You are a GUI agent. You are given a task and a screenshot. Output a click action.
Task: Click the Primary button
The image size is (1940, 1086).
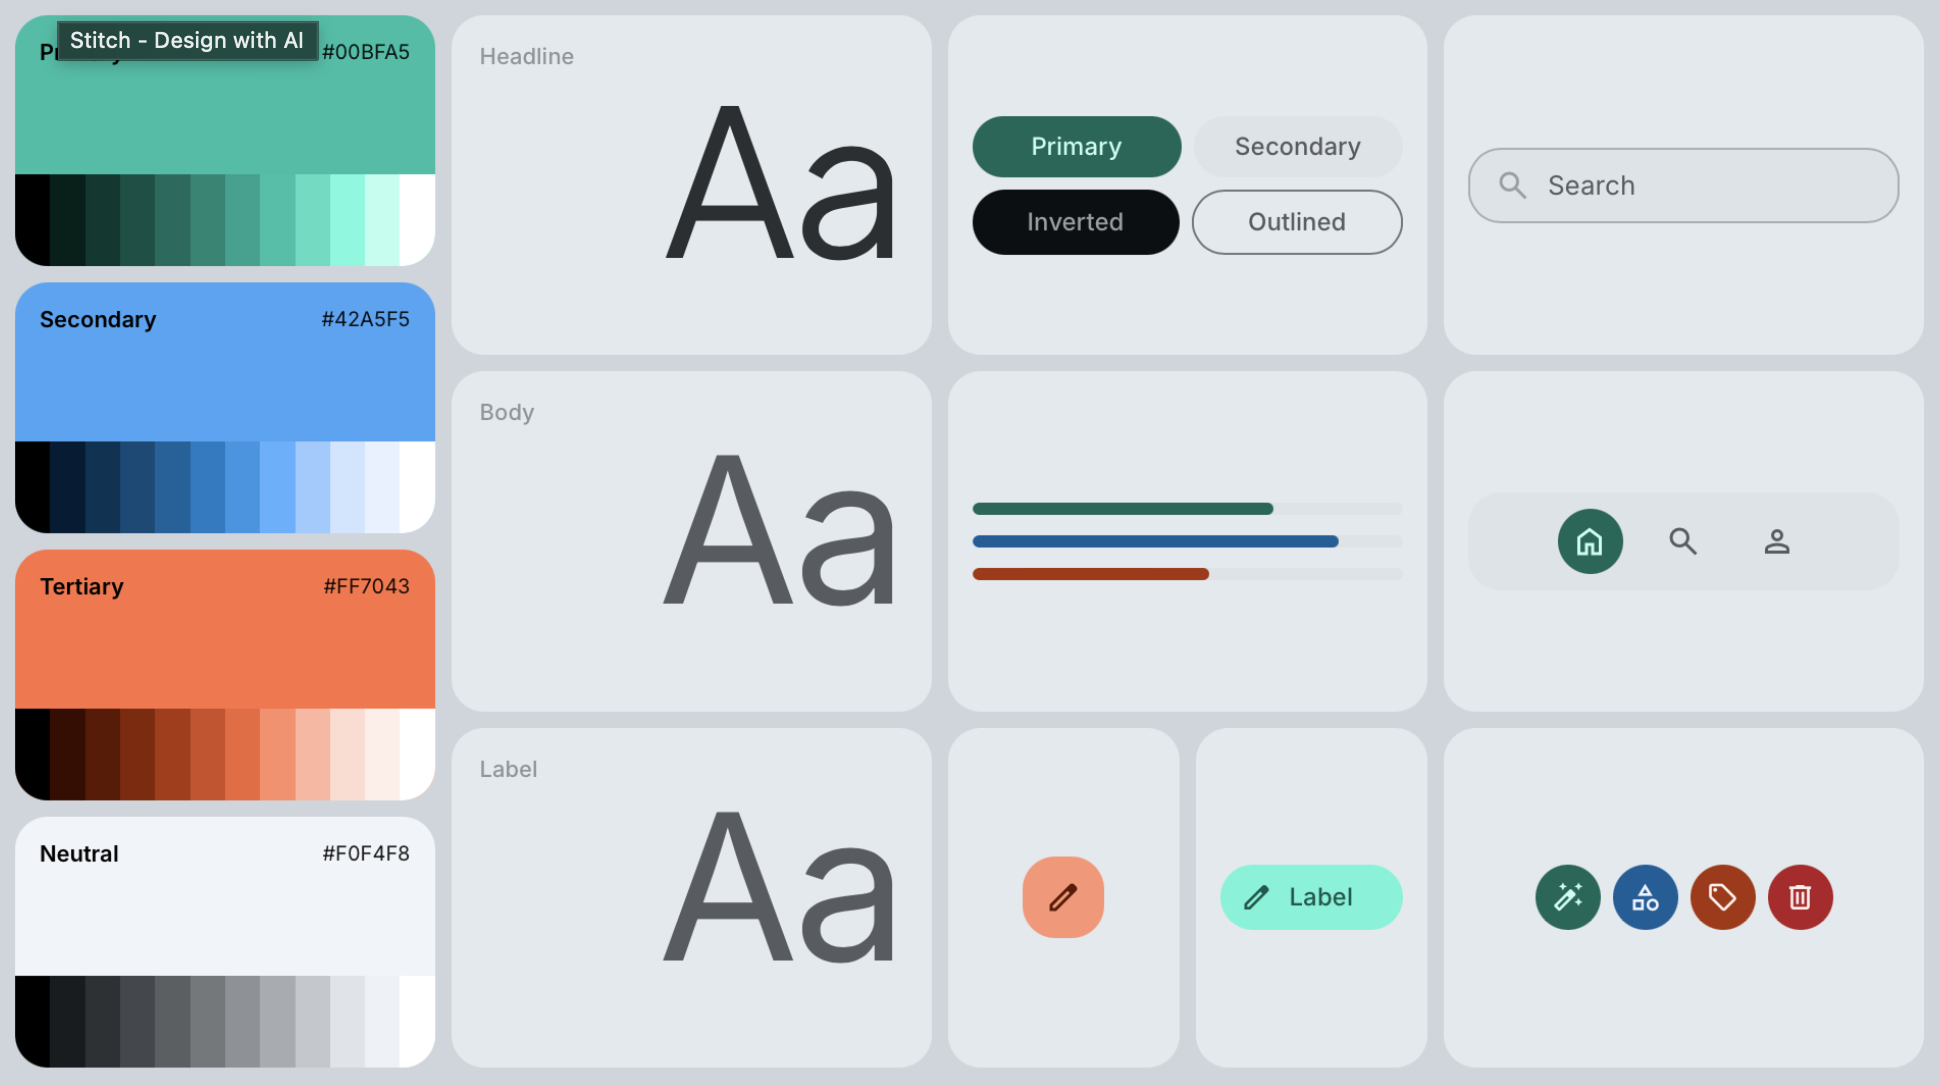pos(1076,147)
